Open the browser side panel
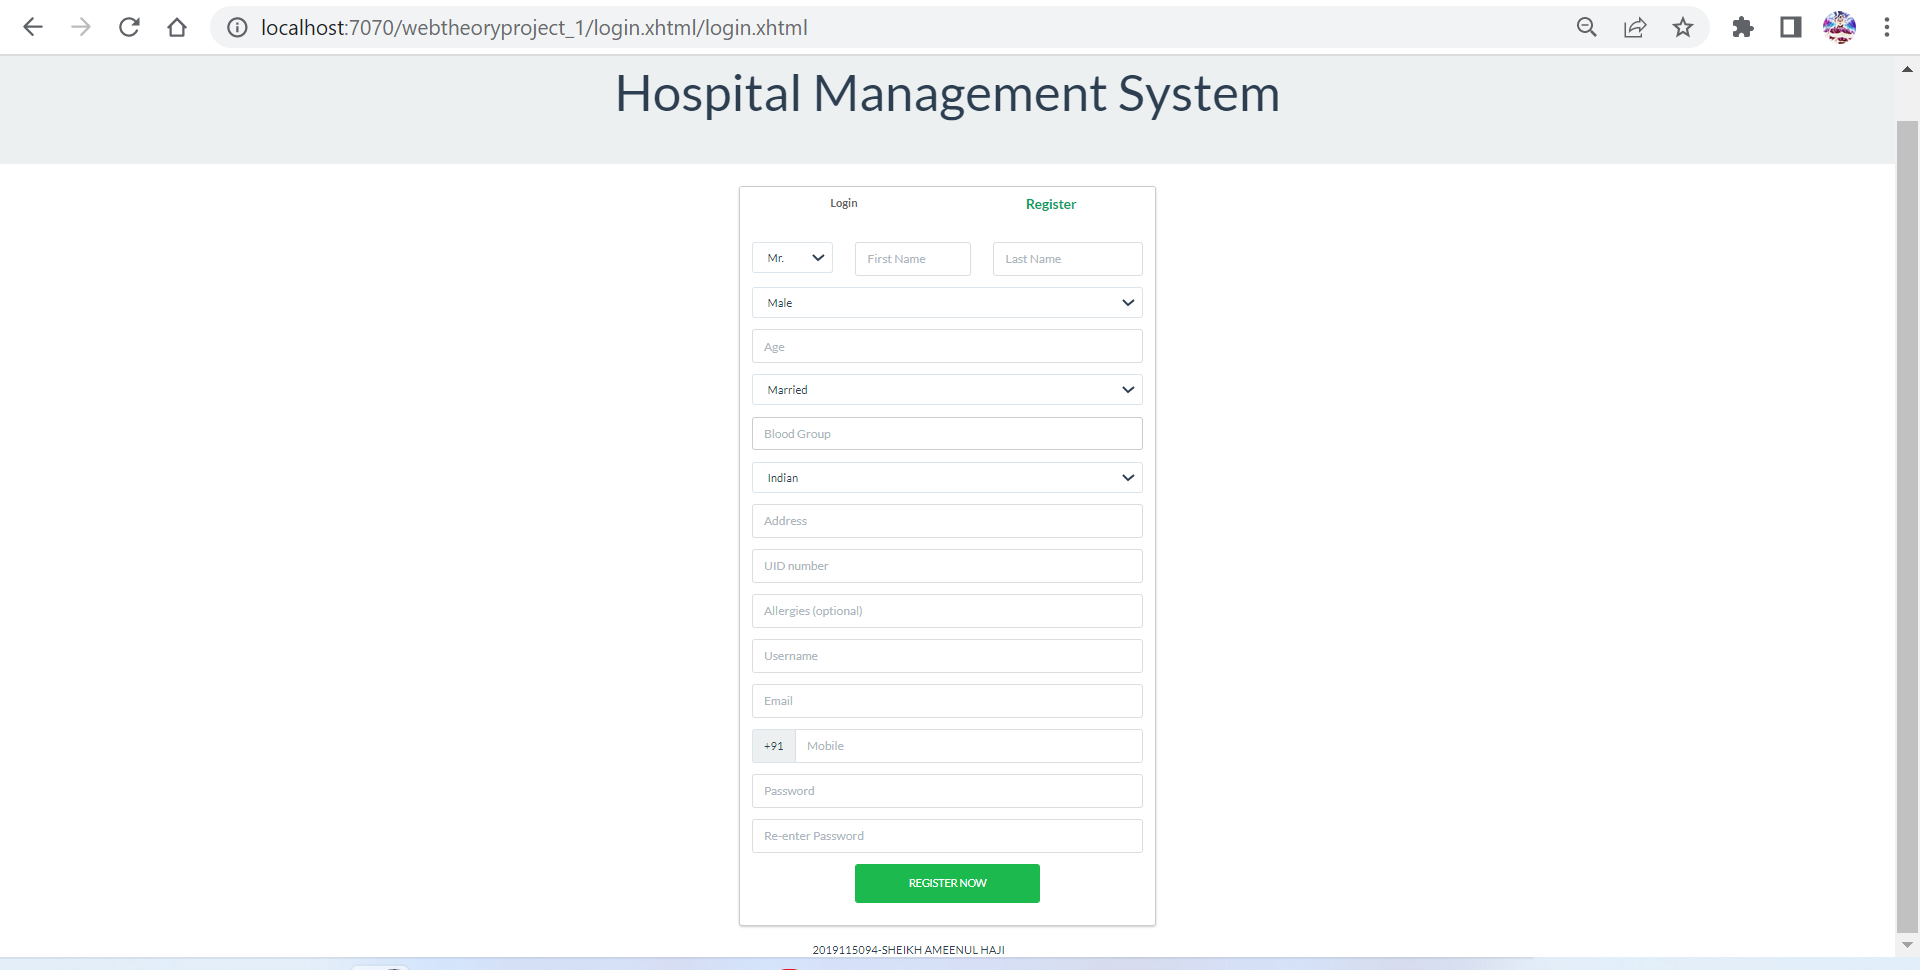The width and height of the screenshot is (1920, 970). click(x=1790, y=27)
